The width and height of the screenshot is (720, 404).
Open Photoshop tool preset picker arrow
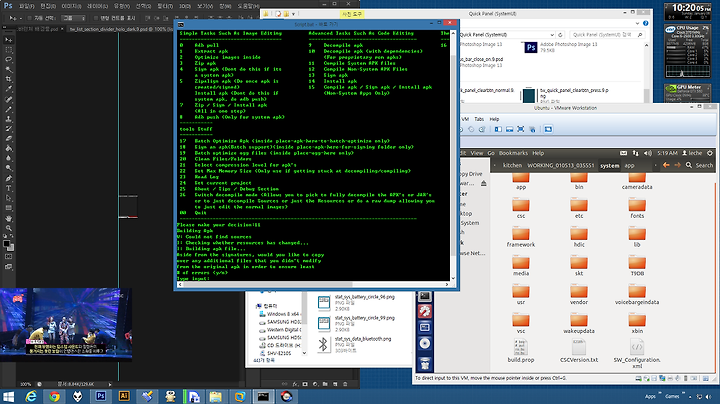(x=20, y=18)
